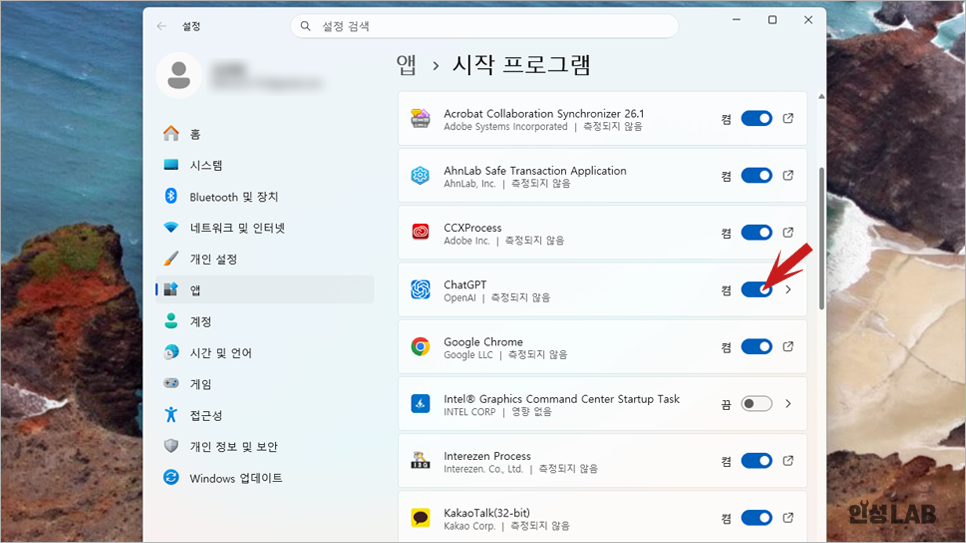Turn off Google Chrome startup toggle
The width and height of the screenshot is (966, 543).
click(x=757, y=346)
